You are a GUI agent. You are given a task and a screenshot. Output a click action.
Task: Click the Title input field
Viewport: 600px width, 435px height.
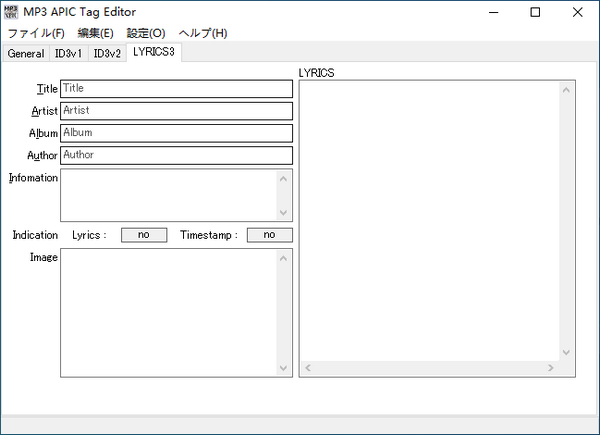click(176, 89)
